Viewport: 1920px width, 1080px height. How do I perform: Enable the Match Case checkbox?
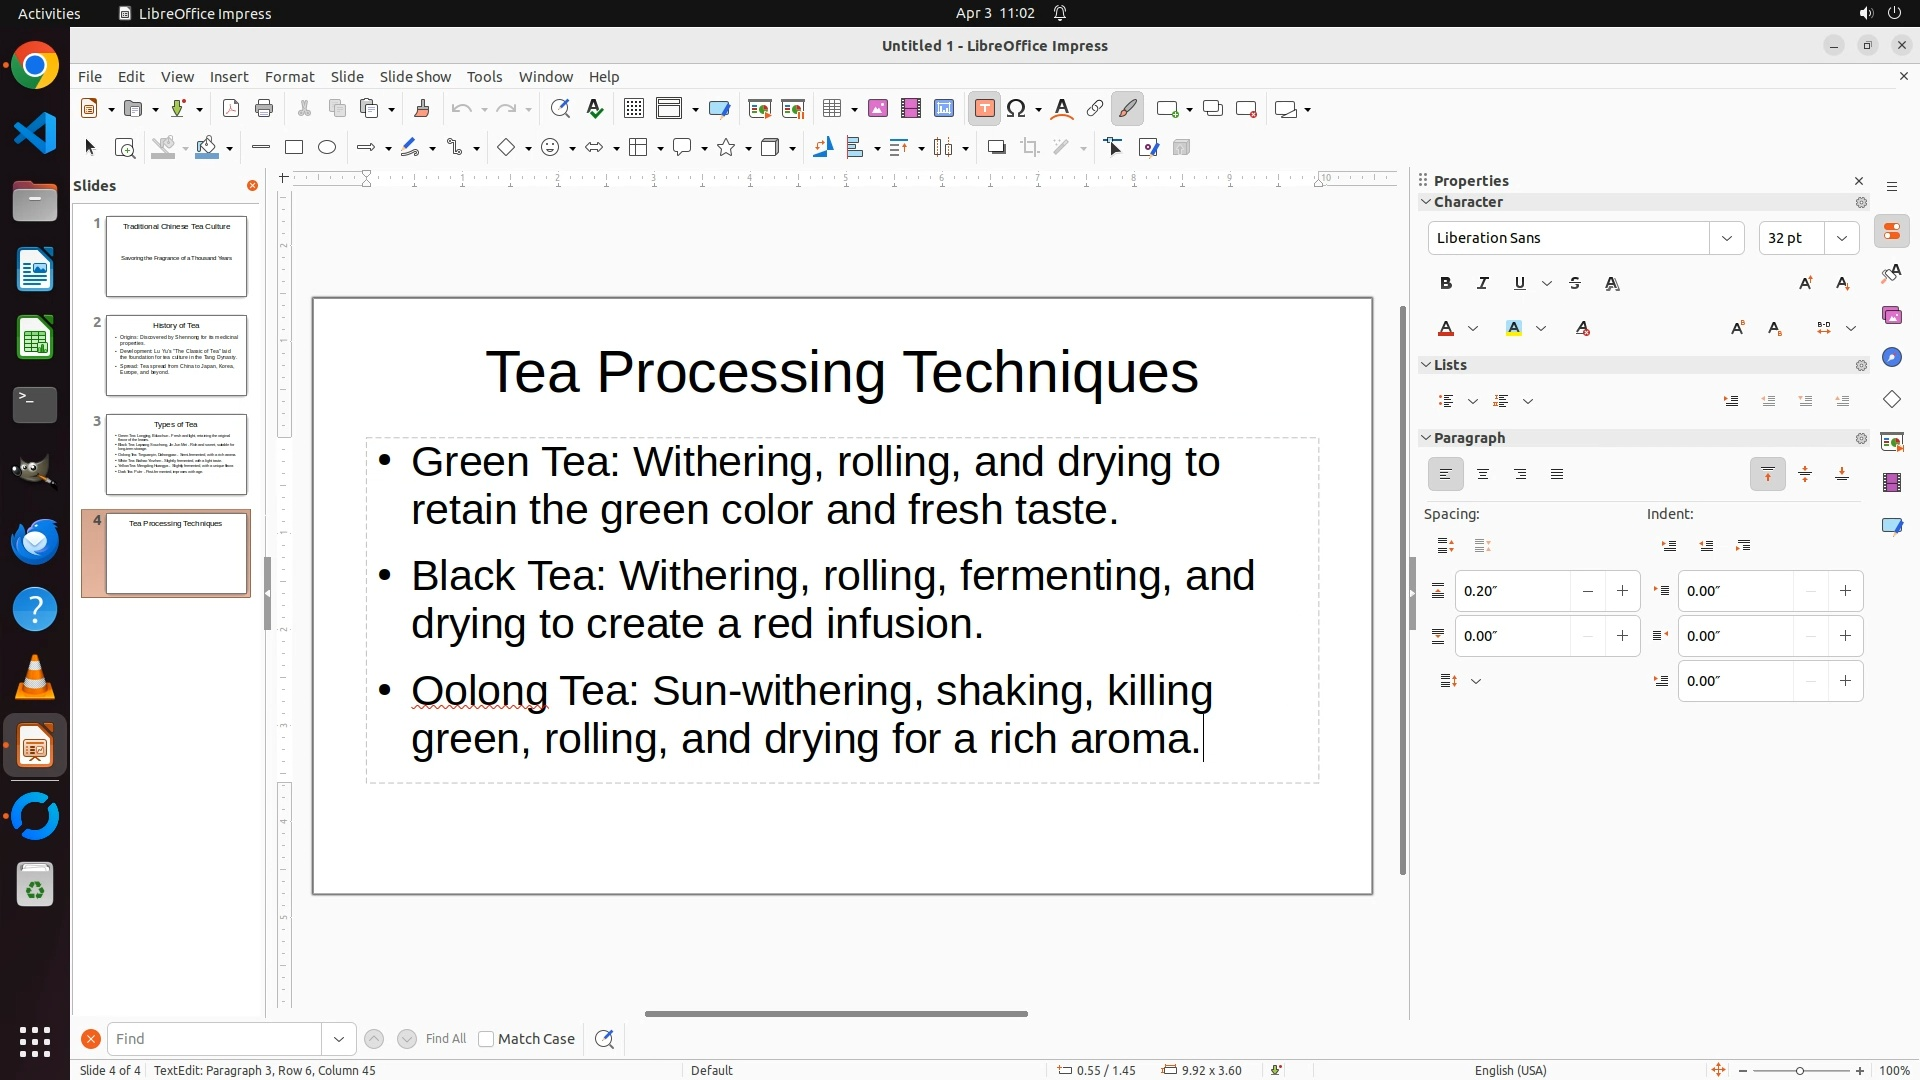point(486,1039)
